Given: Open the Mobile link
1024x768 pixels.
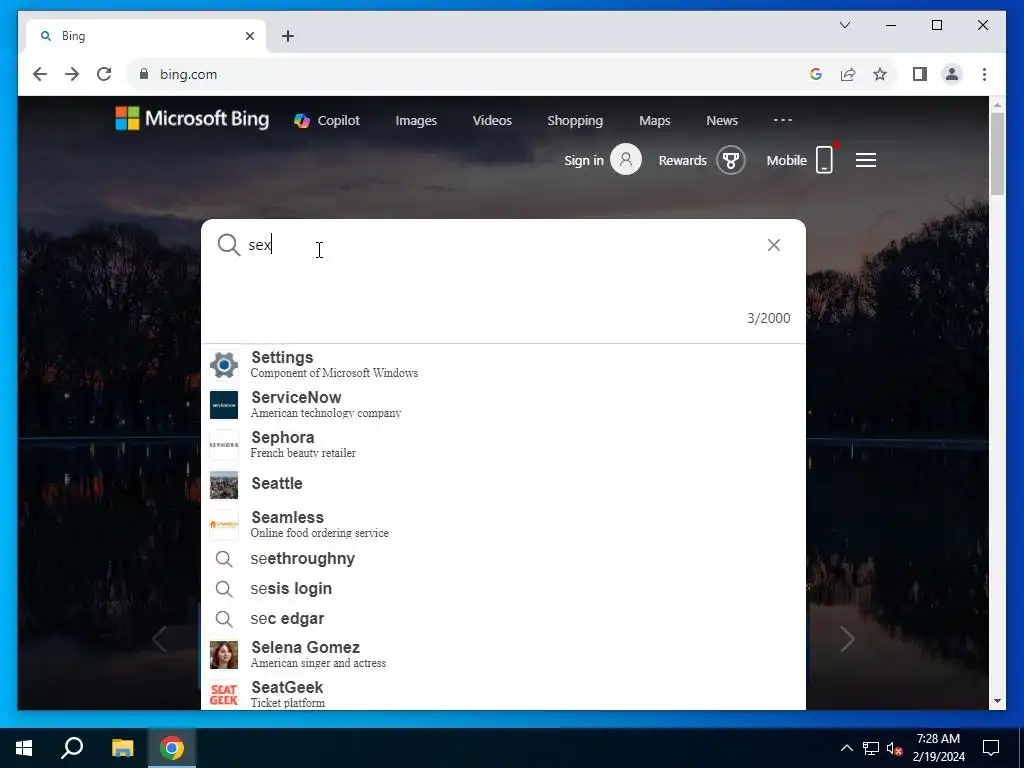Looking at the screenshot, I should [x=786, y=160].
